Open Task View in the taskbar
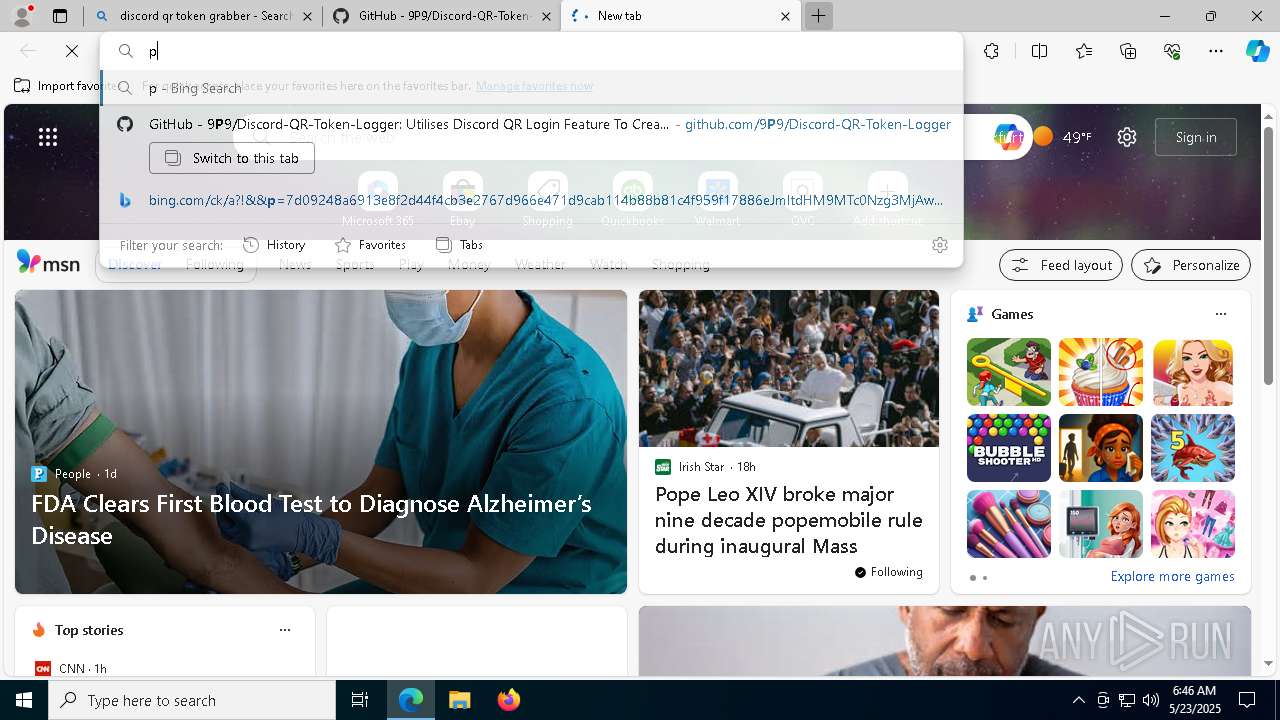The height and width of the screenshot is (720, 1280). pos(360,700)
